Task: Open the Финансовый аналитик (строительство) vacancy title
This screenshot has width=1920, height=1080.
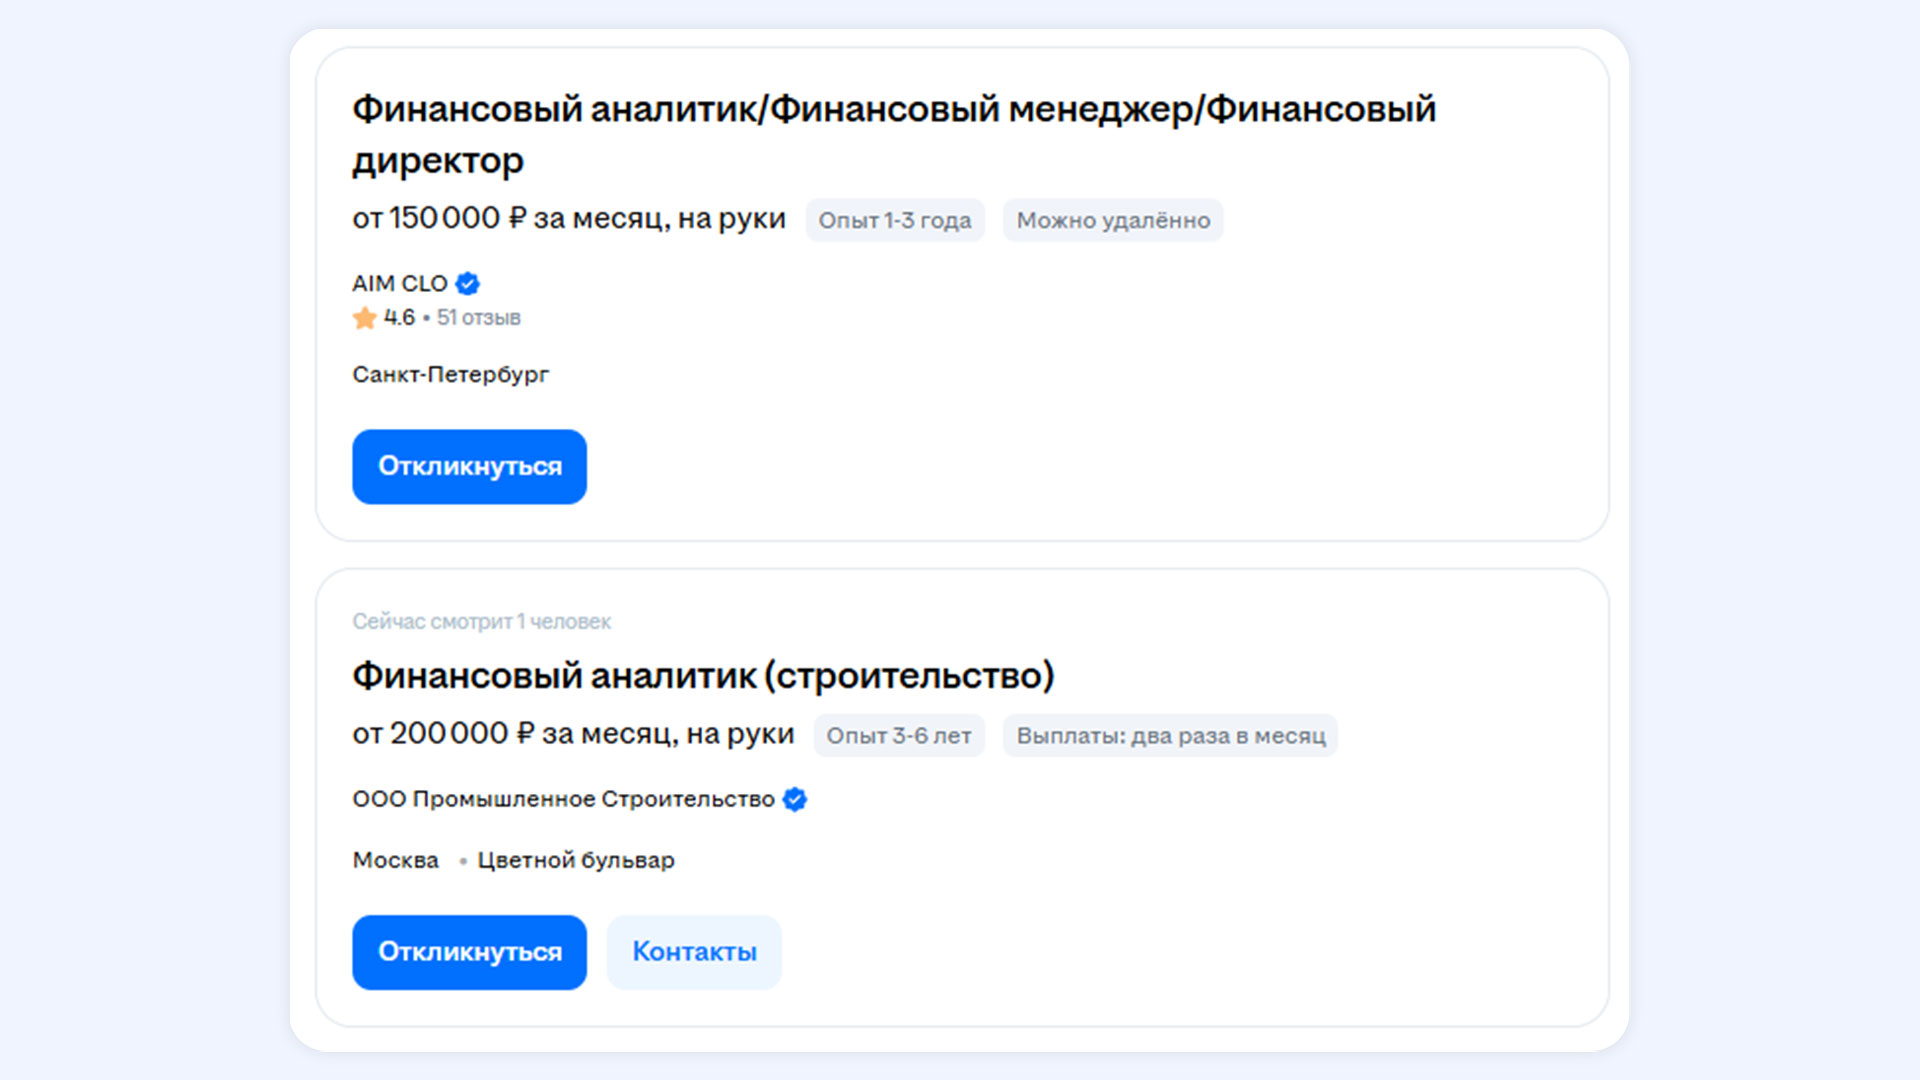Action: tap(703, 676)
